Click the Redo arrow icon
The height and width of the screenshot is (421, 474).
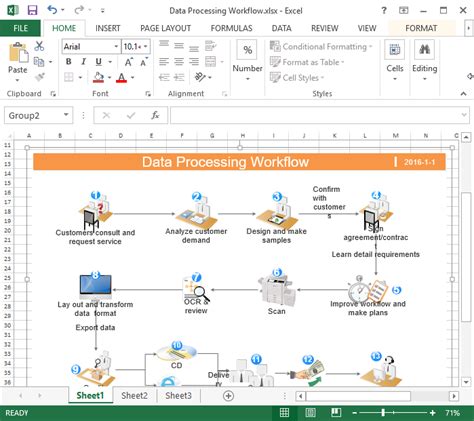79,10
